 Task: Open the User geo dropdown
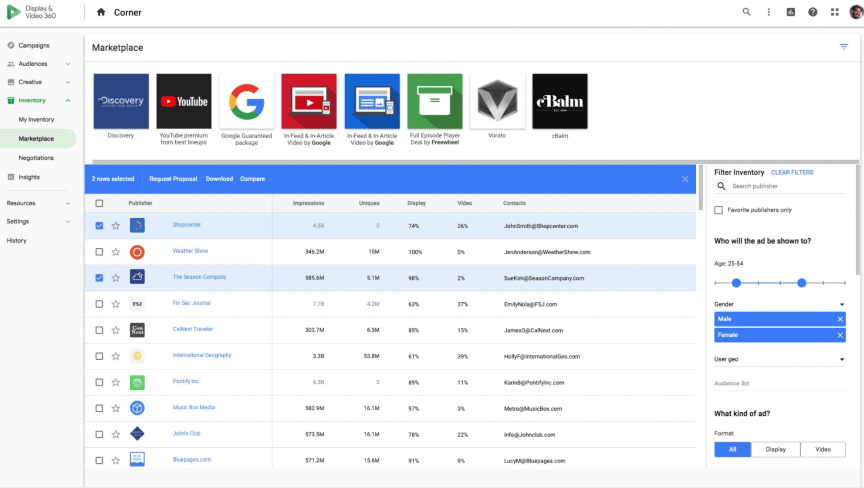pyautogui.click(x=780, y=359)
